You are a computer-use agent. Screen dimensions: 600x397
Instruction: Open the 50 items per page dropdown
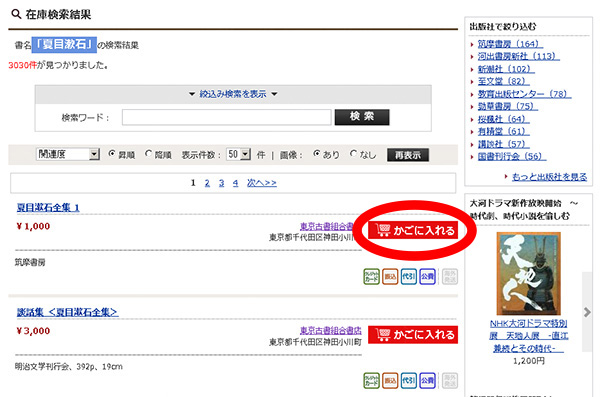[x=238, y=154]
